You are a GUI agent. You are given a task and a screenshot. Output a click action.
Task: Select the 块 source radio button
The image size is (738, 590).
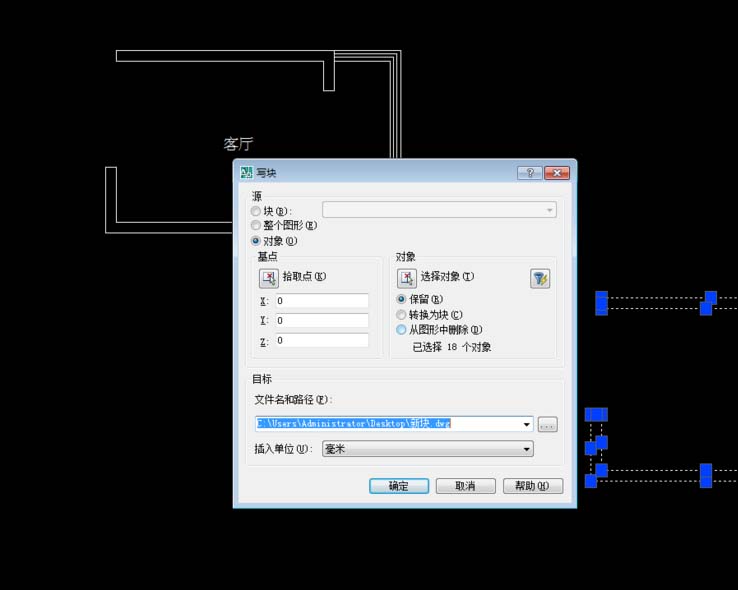(256, 211)
